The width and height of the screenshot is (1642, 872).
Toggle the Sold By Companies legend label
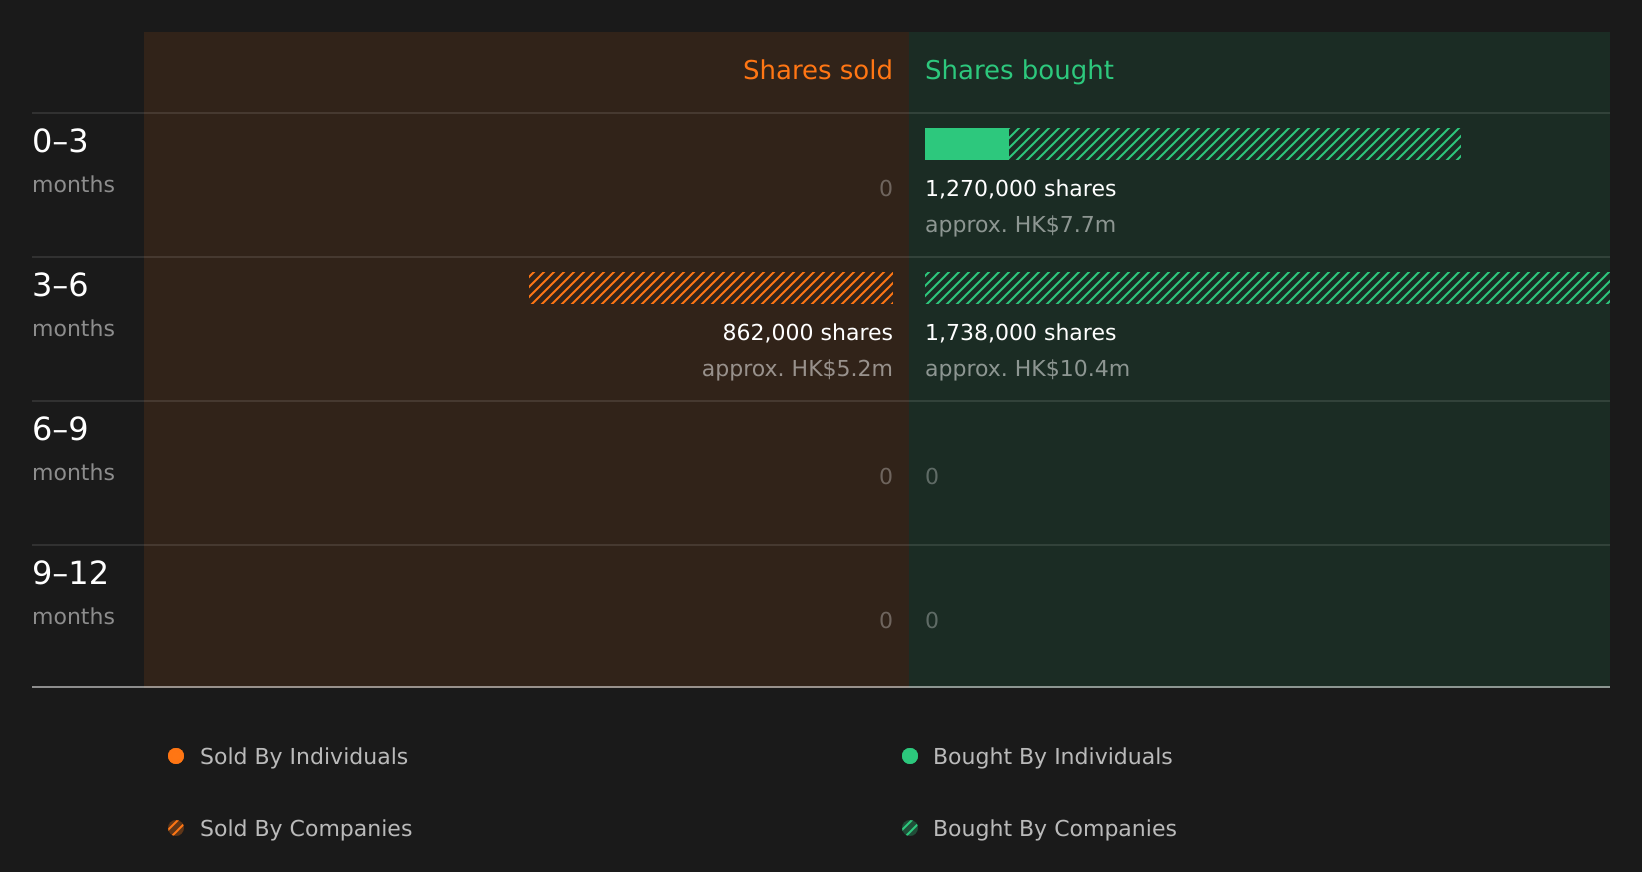[x=306, y=829]
